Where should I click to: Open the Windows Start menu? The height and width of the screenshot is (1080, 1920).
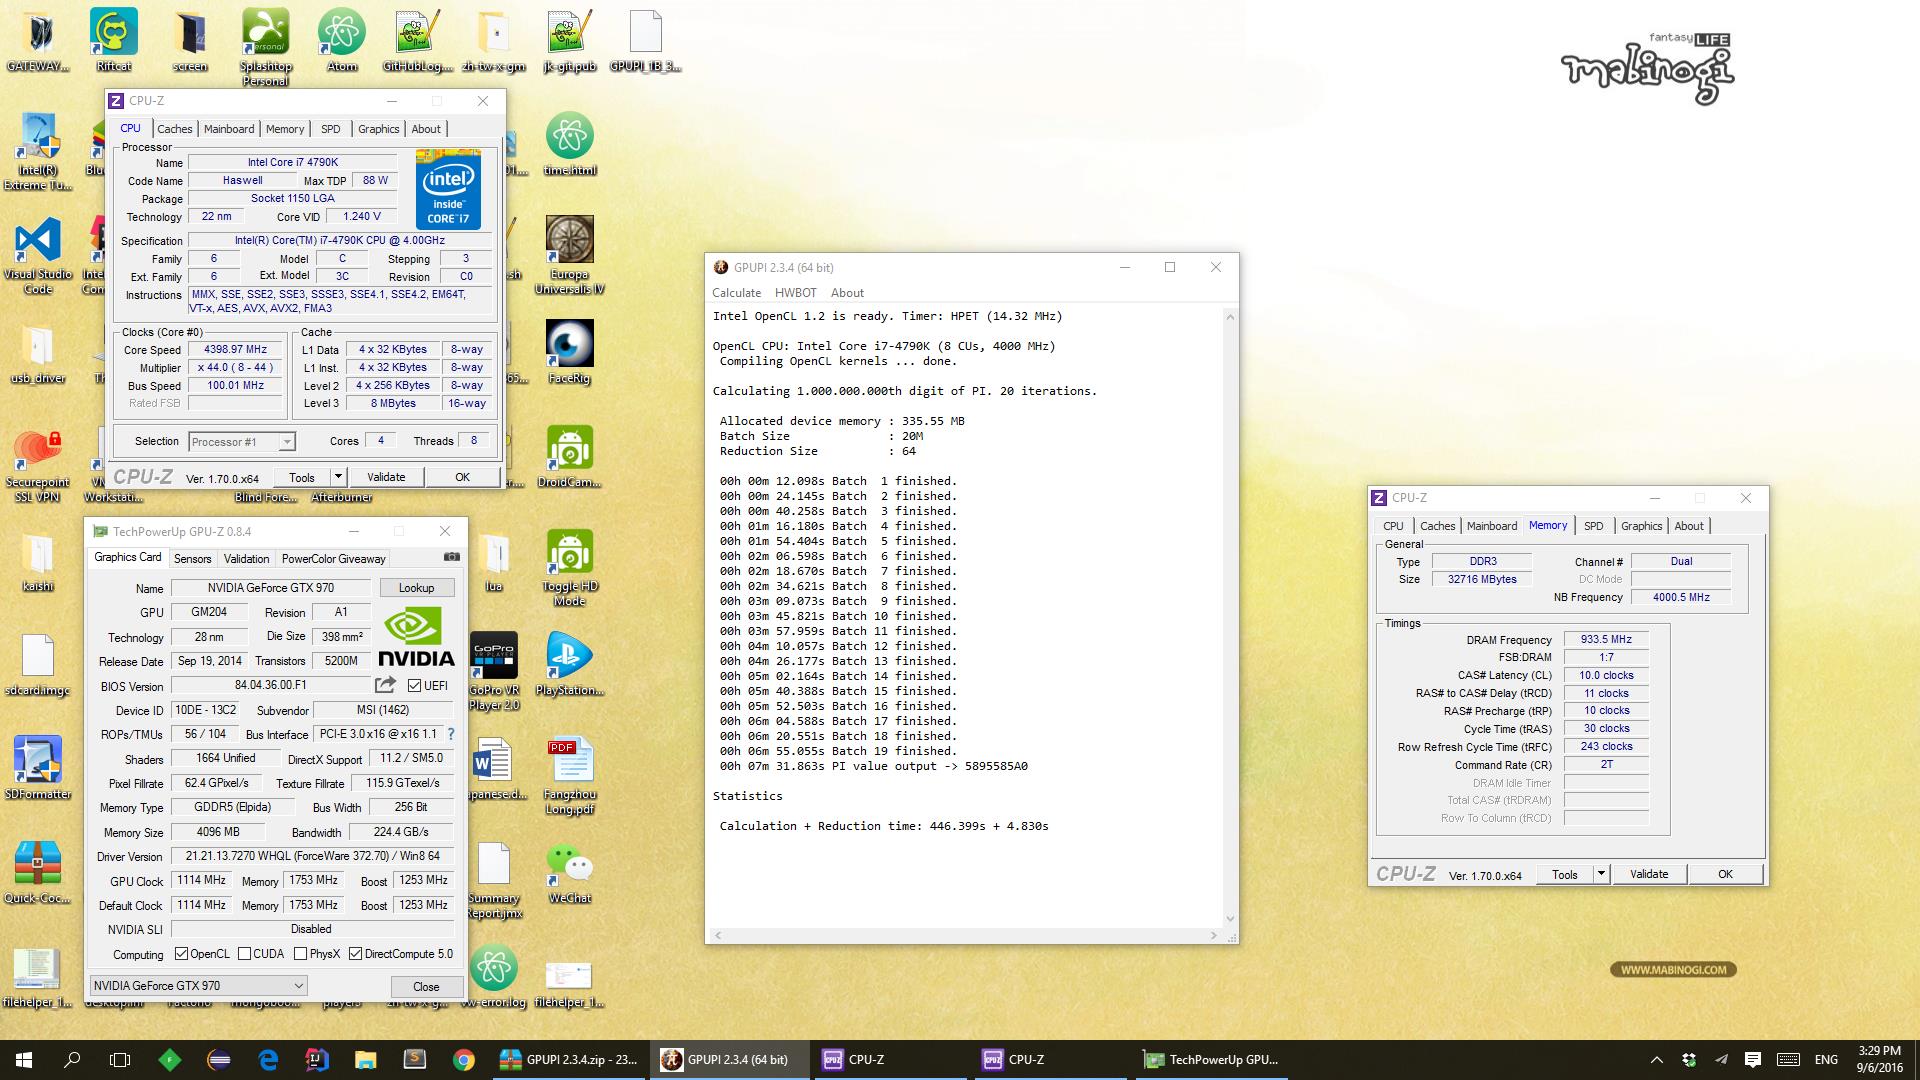pos(24,1060)
